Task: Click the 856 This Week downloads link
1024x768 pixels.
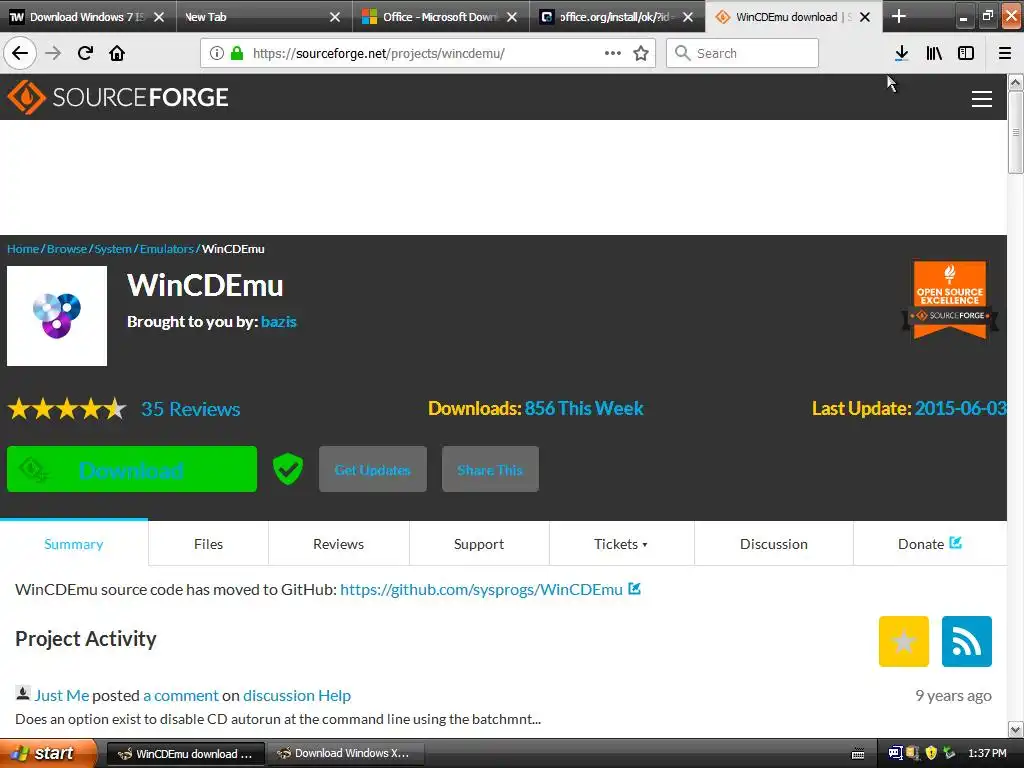Action: point(584,408)
